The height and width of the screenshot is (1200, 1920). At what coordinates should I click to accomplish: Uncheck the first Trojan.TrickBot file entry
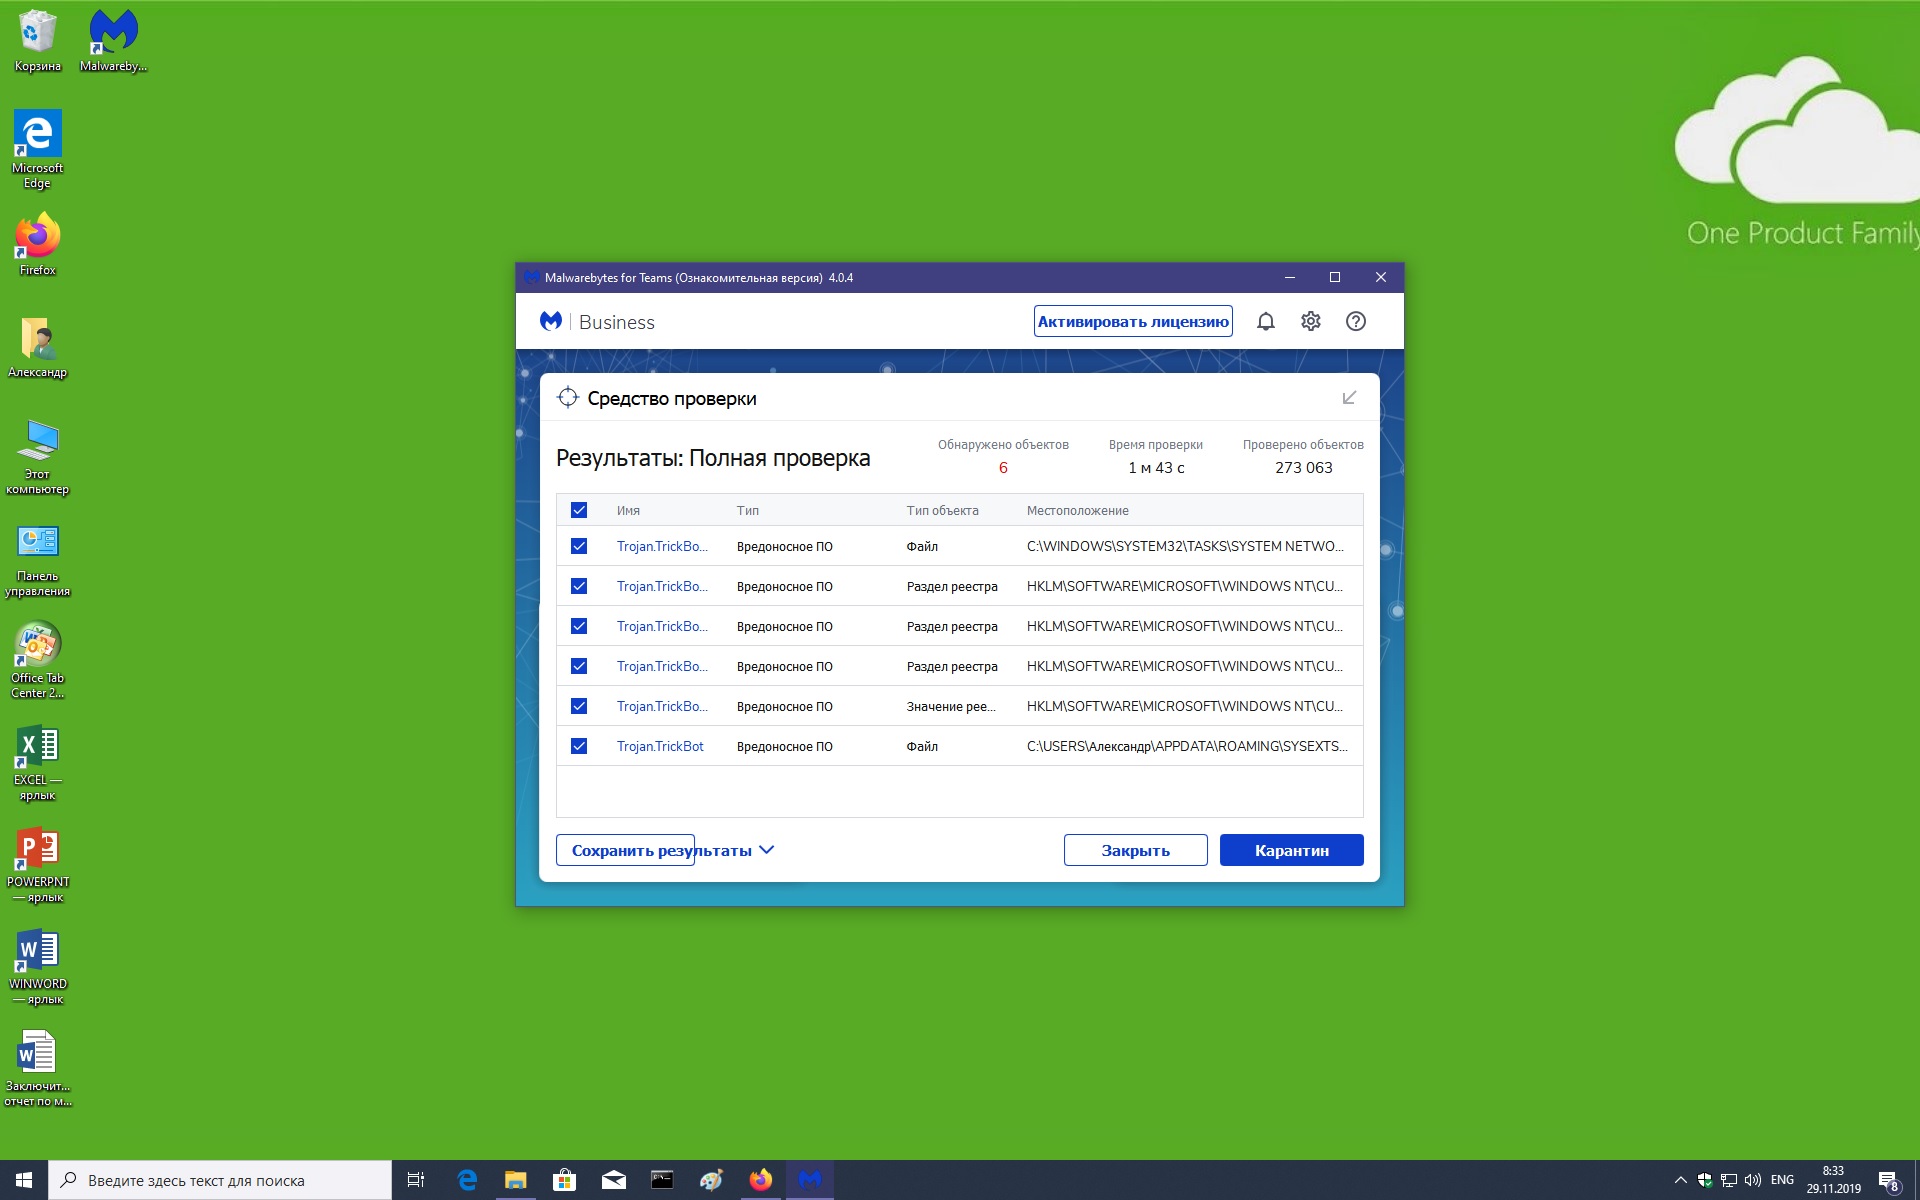(x=579, y=546)
